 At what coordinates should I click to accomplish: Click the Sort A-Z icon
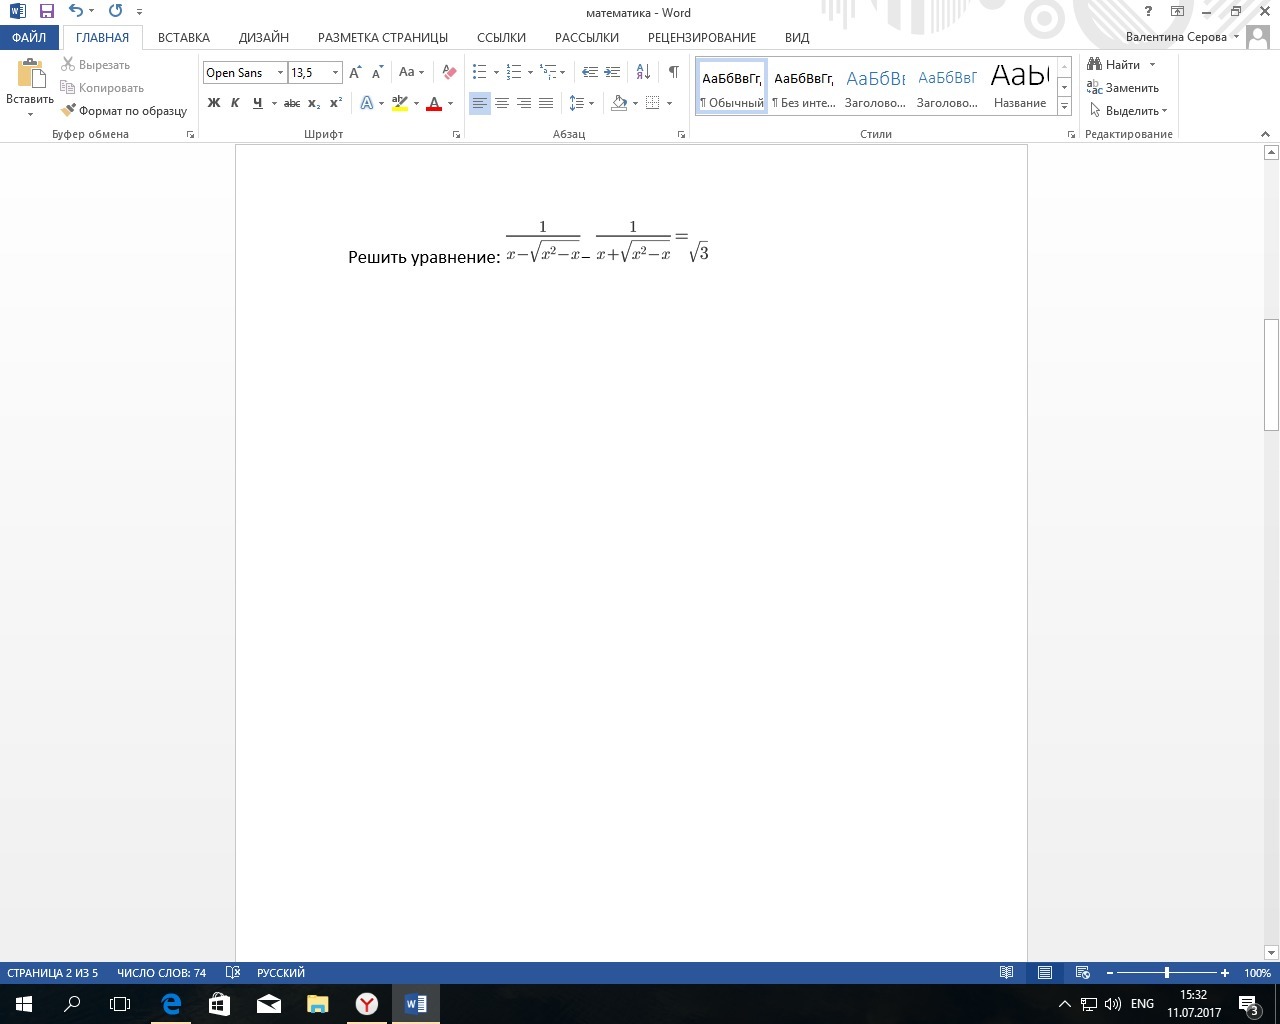point(643,72)
